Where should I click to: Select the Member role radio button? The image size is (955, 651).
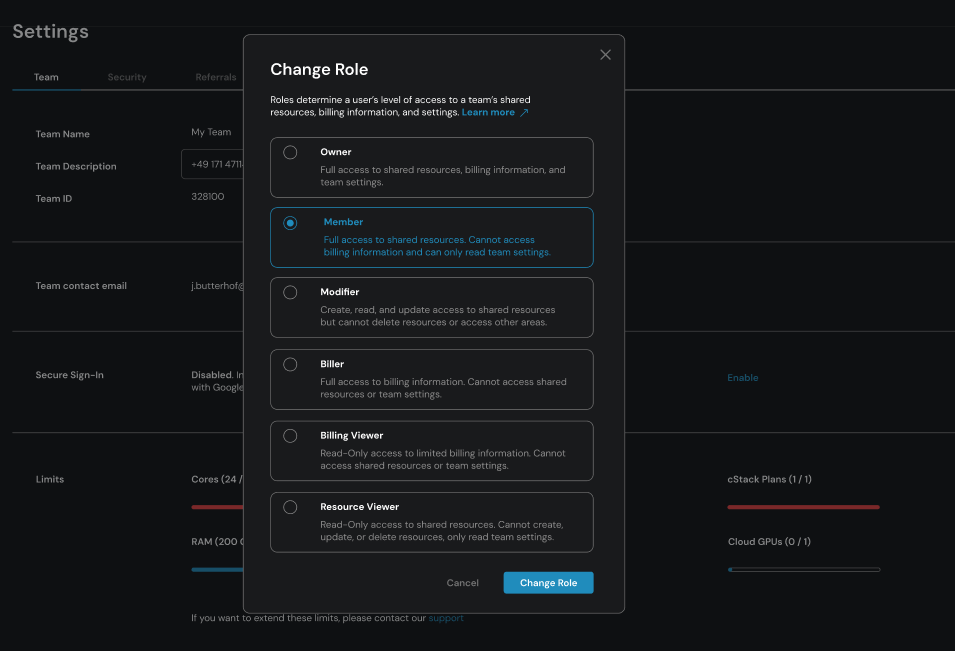(x=290, y=223)
